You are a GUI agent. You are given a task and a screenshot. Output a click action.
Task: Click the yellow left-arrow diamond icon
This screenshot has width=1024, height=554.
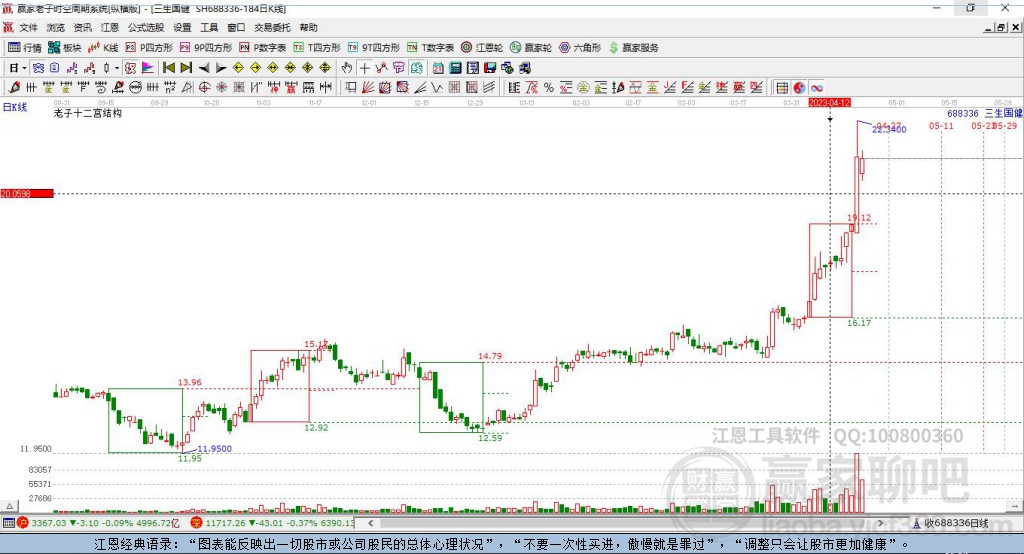(x=238, y=68)
